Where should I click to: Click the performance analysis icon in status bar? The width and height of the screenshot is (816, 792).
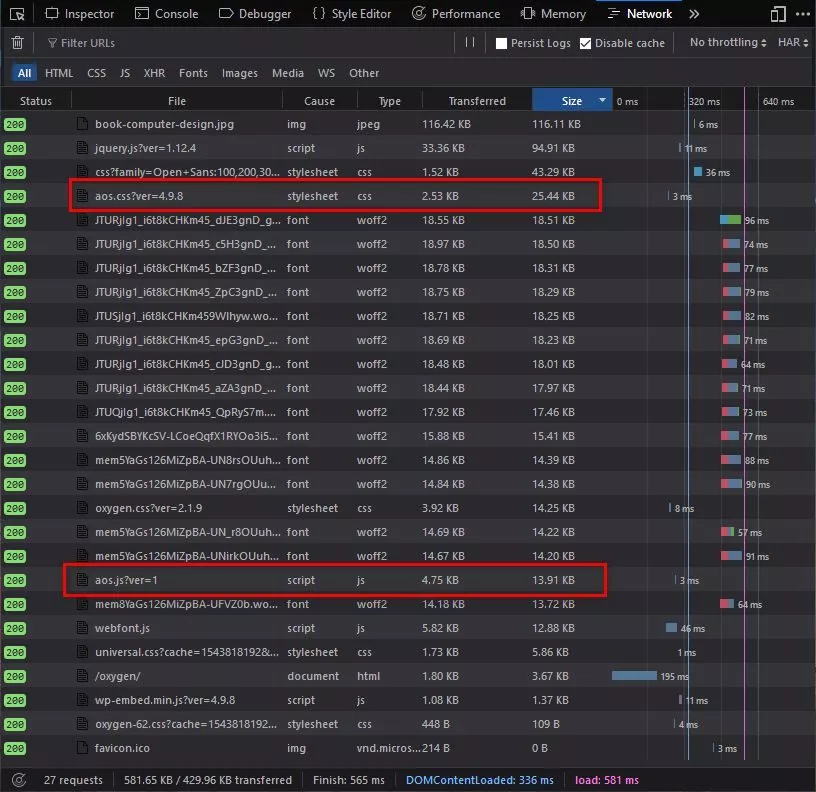(18, 780)
